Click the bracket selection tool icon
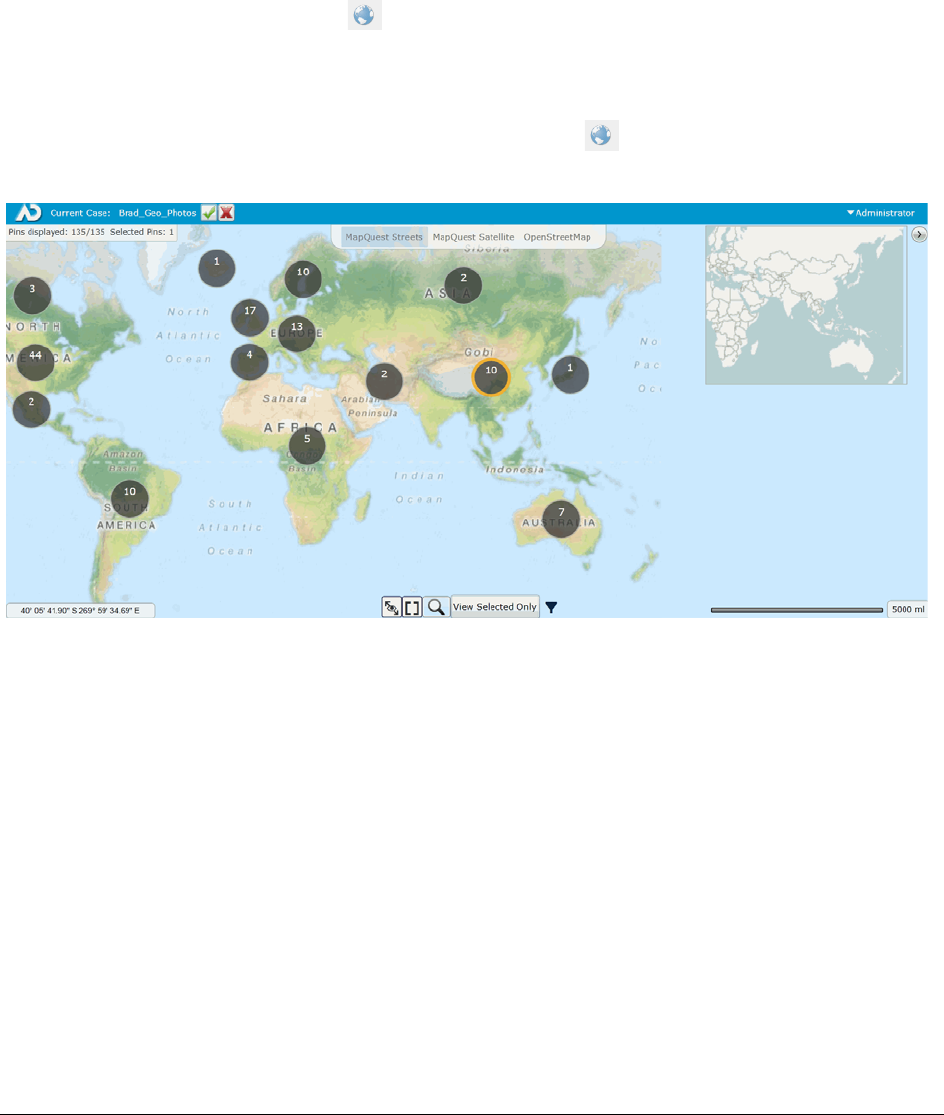Viewport: 944px width, 1115px height. pyautogui.click(x=412, y=607)
